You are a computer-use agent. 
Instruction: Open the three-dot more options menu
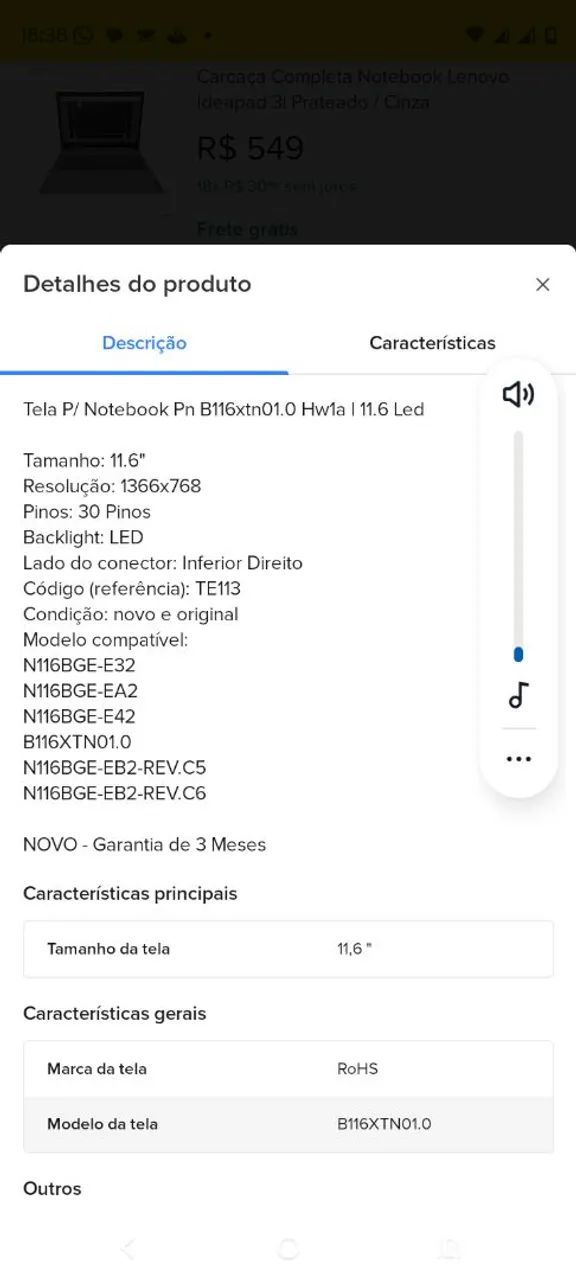518,757
